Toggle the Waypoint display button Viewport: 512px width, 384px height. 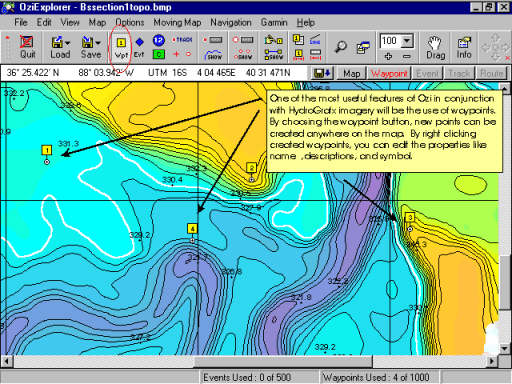click(389, 73)
